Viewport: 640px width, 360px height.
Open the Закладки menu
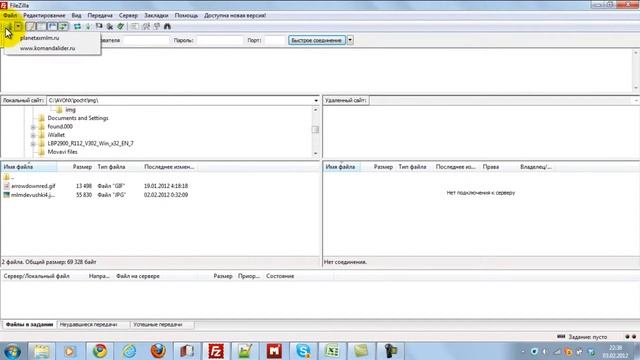click(x=156, y=16)
